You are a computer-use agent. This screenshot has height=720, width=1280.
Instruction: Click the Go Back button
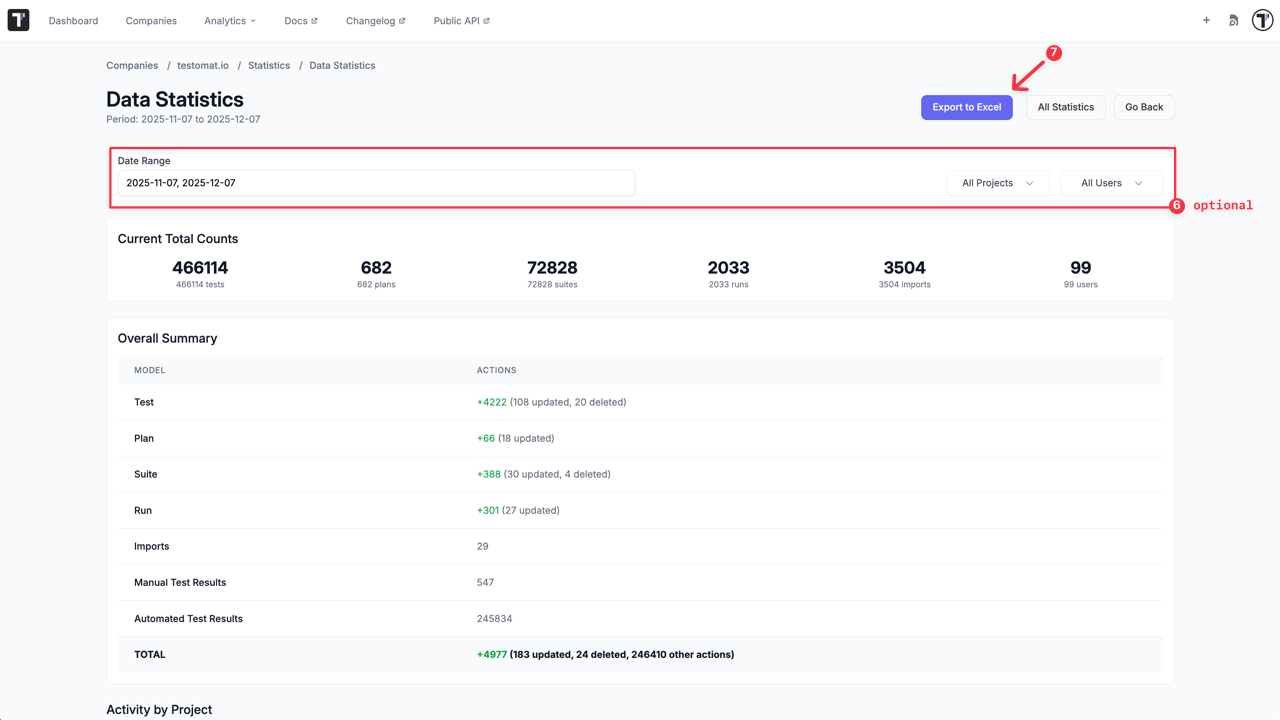[x=1143, y=107]
